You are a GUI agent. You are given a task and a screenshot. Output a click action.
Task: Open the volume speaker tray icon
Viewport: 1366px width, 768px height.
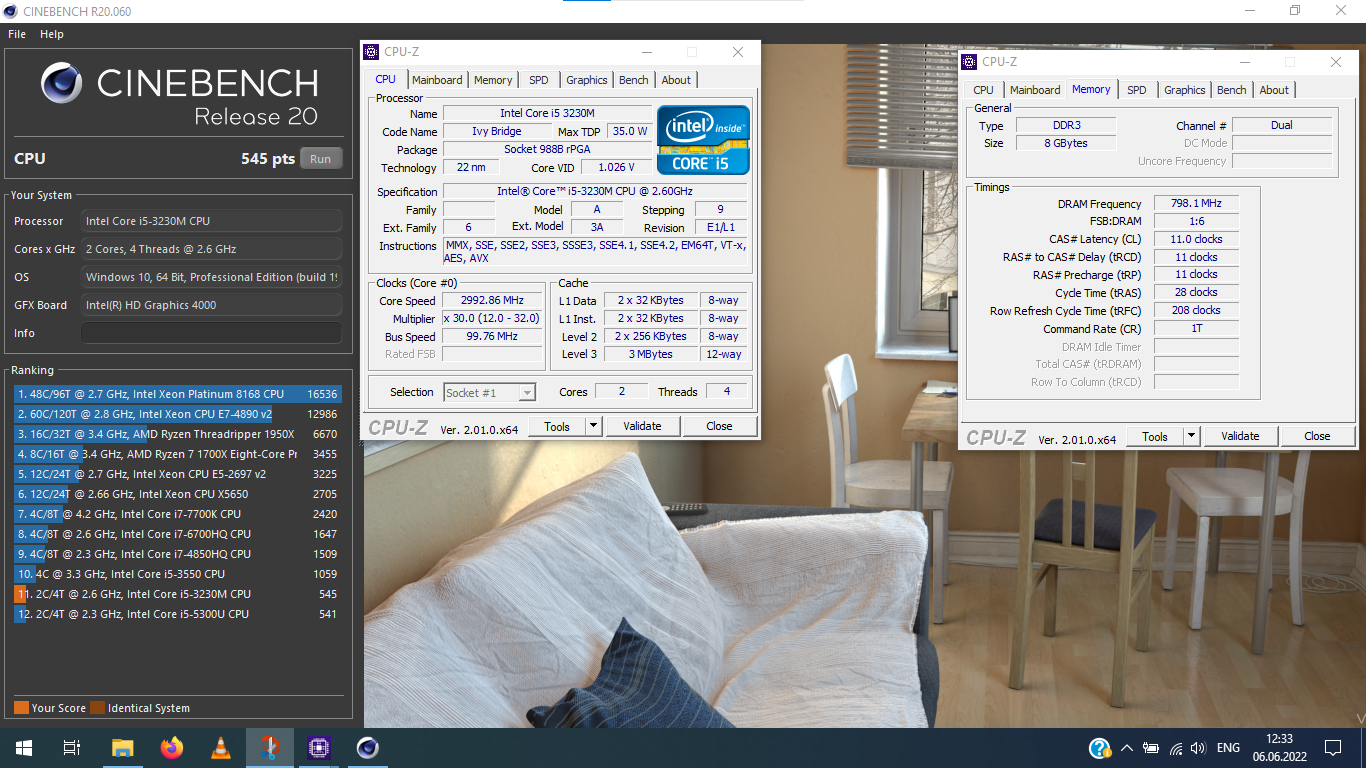[1198, 748]
